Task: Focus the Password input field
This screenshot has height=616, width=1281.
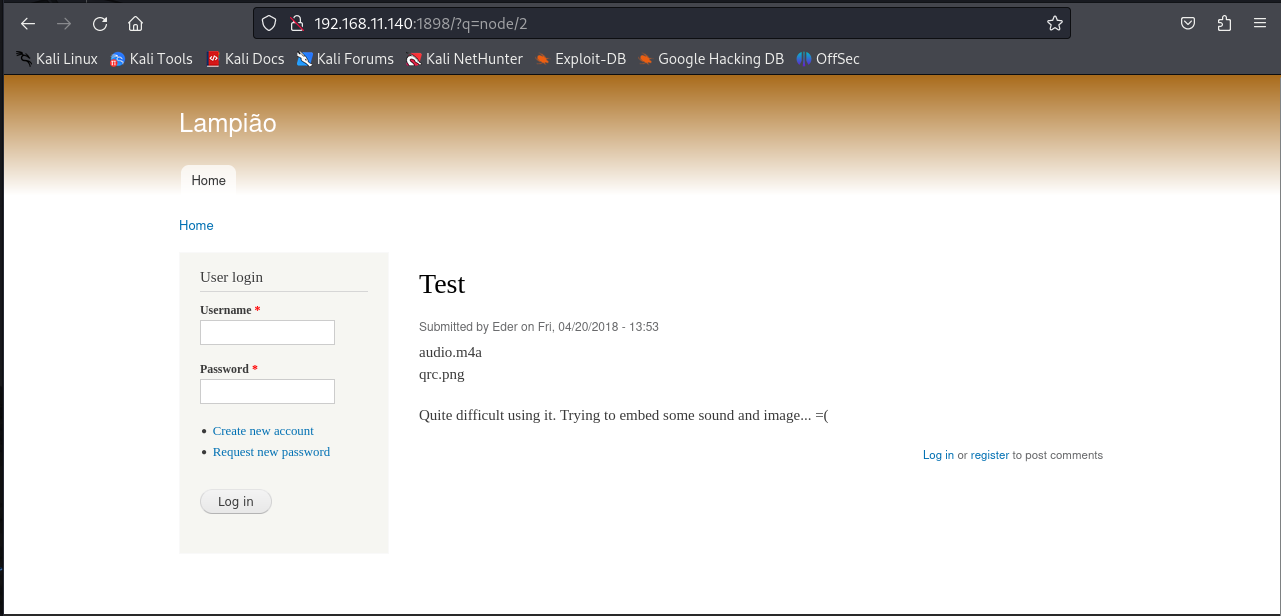Action: pos(267,391)
